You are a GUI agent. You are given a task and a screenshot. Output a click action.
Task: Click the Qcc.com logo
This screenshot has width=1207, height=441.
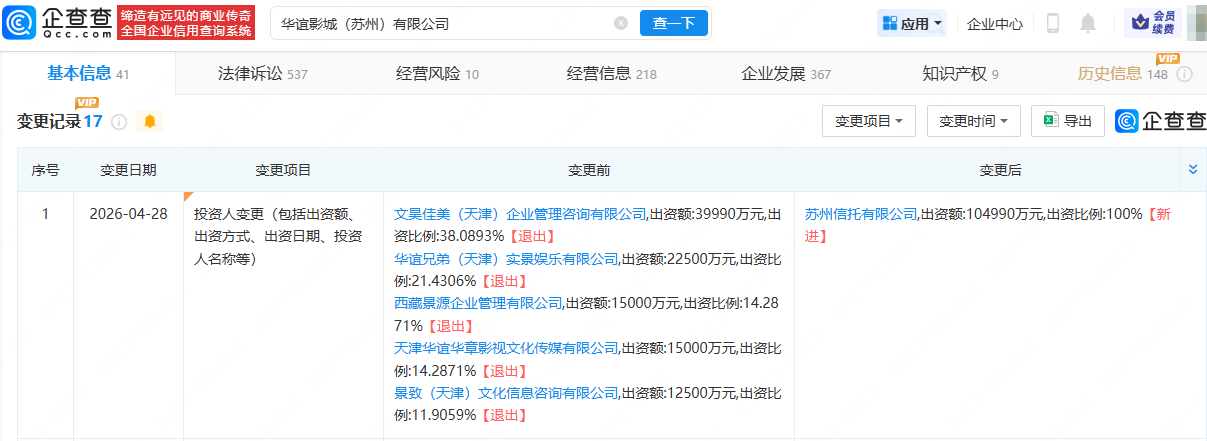tap(58, 23)
